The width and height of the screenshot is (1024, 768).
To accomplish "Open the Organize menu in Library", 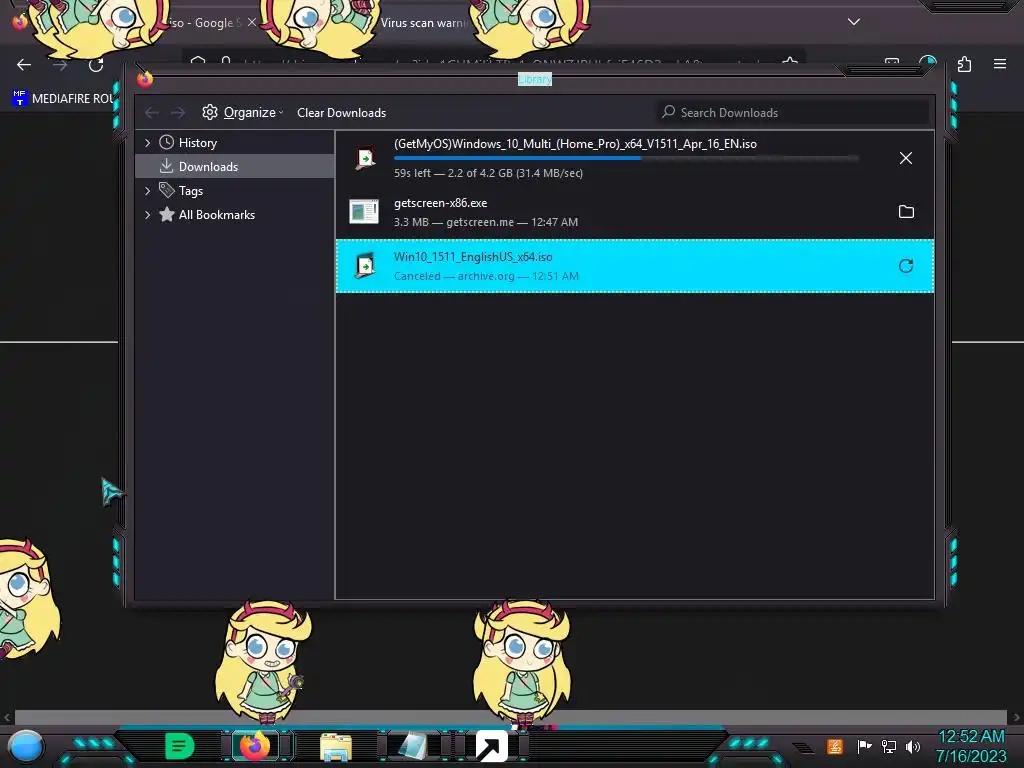I will [243, 112].
